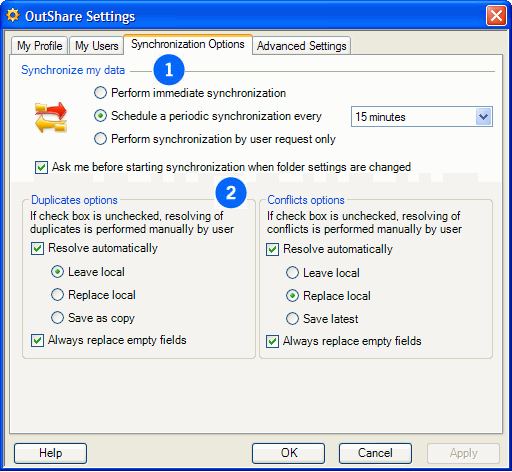512x472 pixels.
Task: Select Leave local for duplicates
Action: click(x=57, y=272)
